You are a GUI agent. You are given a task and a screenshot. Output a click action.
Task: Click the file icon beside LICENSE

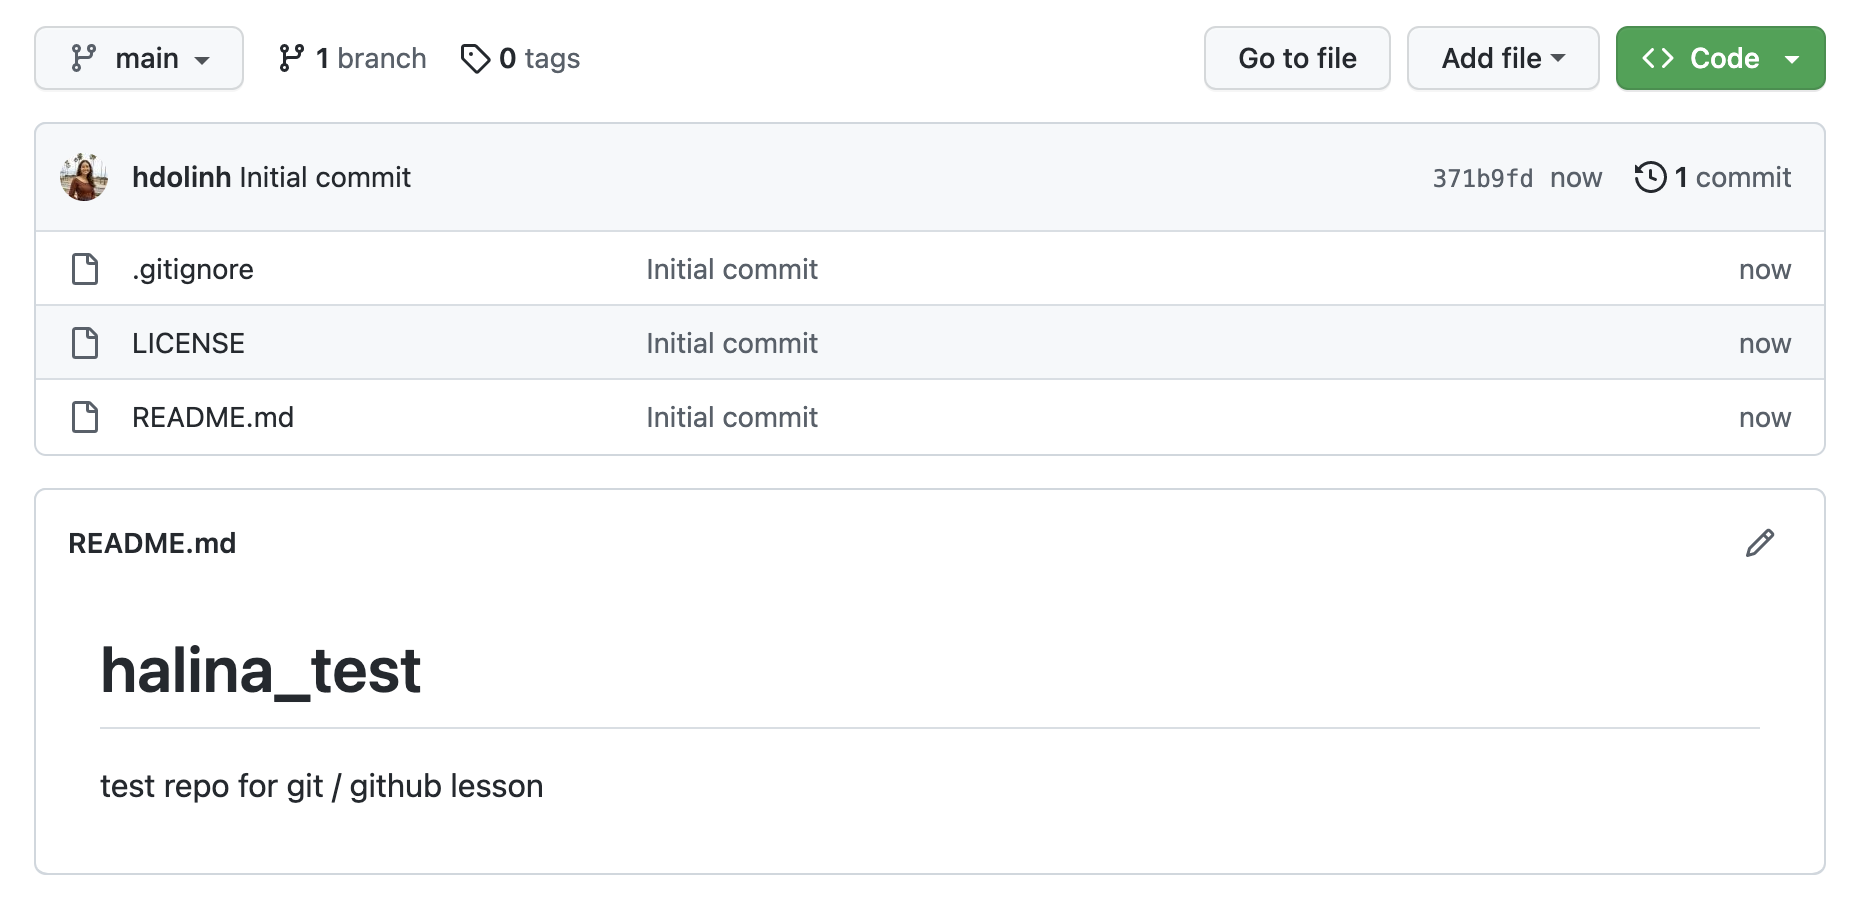tap(85, 343)
